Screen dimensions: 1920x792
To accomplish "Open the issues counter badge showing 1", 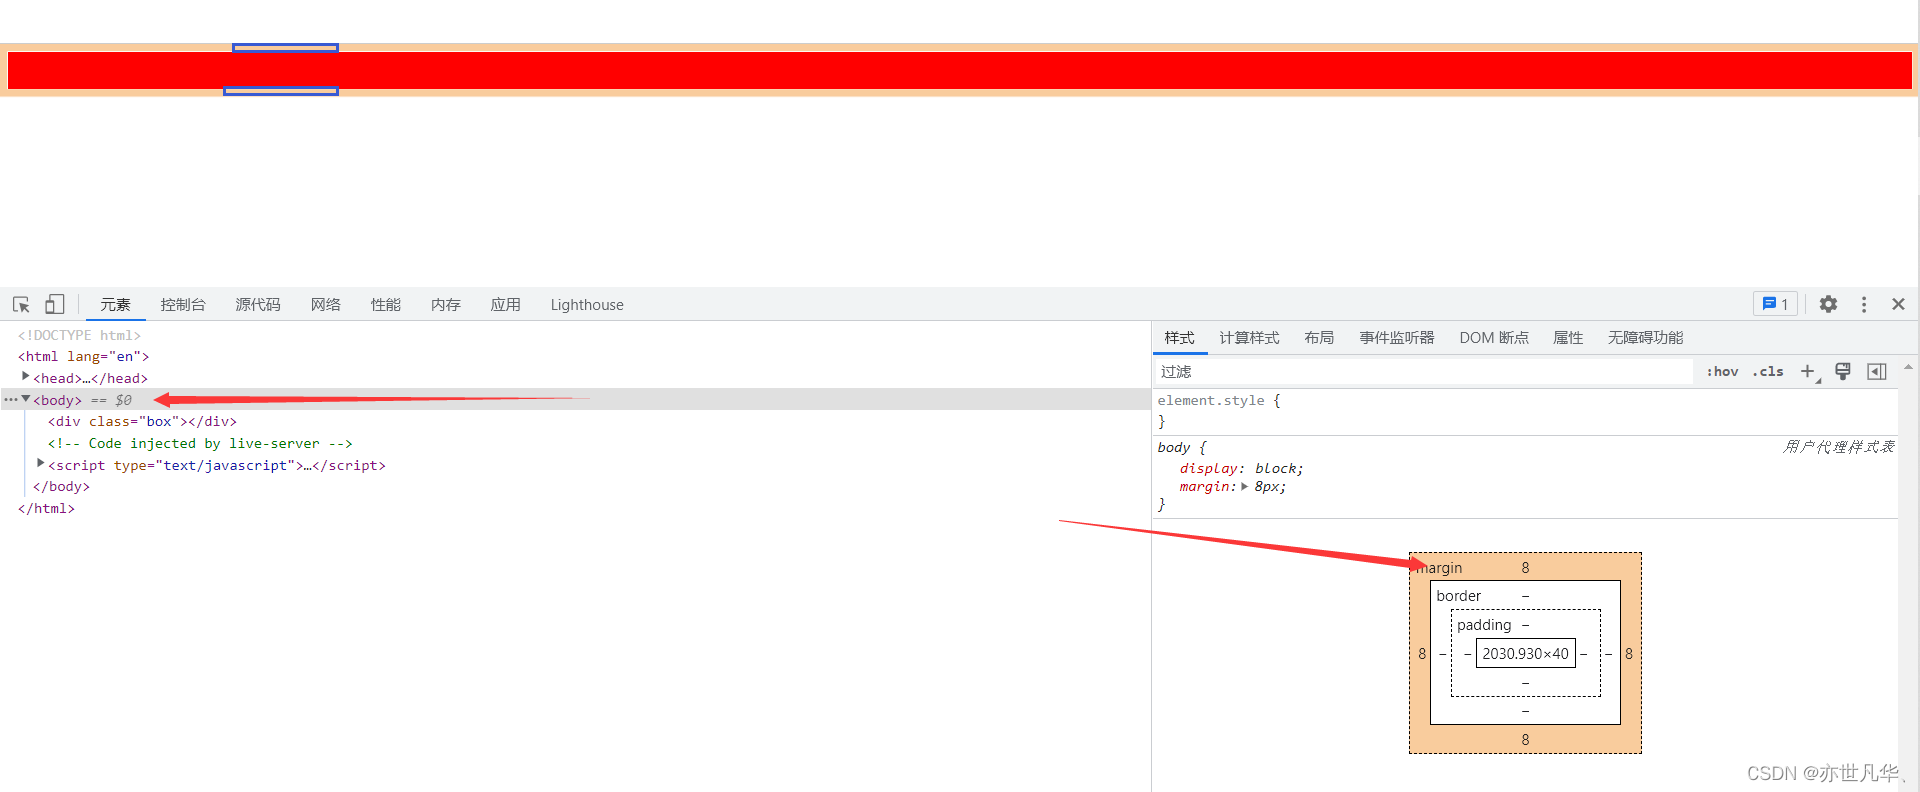I will pos(1775,304).
